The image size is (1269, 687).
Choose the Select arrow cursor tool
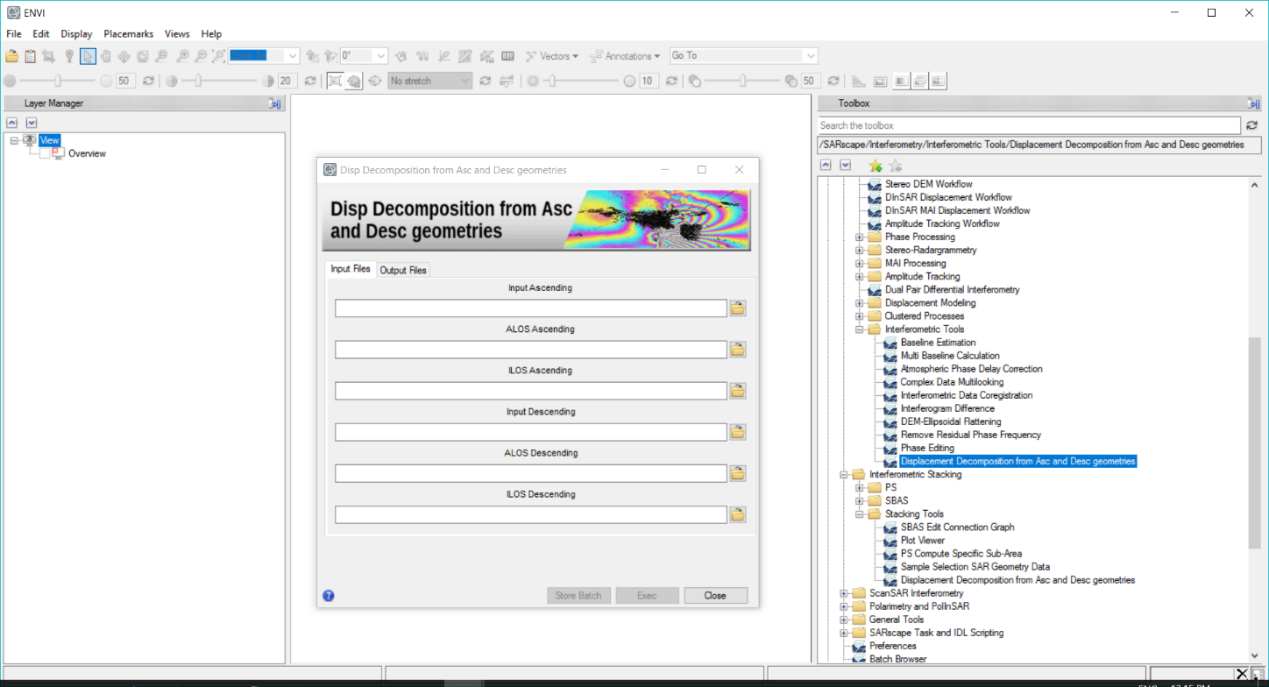88,56
